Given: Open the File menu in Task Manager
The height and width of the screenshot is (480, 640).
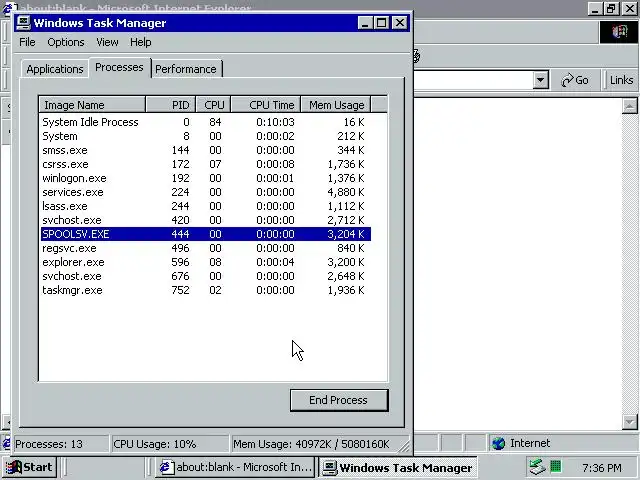Looking at the screenshot, I should (x=27, y=42).
